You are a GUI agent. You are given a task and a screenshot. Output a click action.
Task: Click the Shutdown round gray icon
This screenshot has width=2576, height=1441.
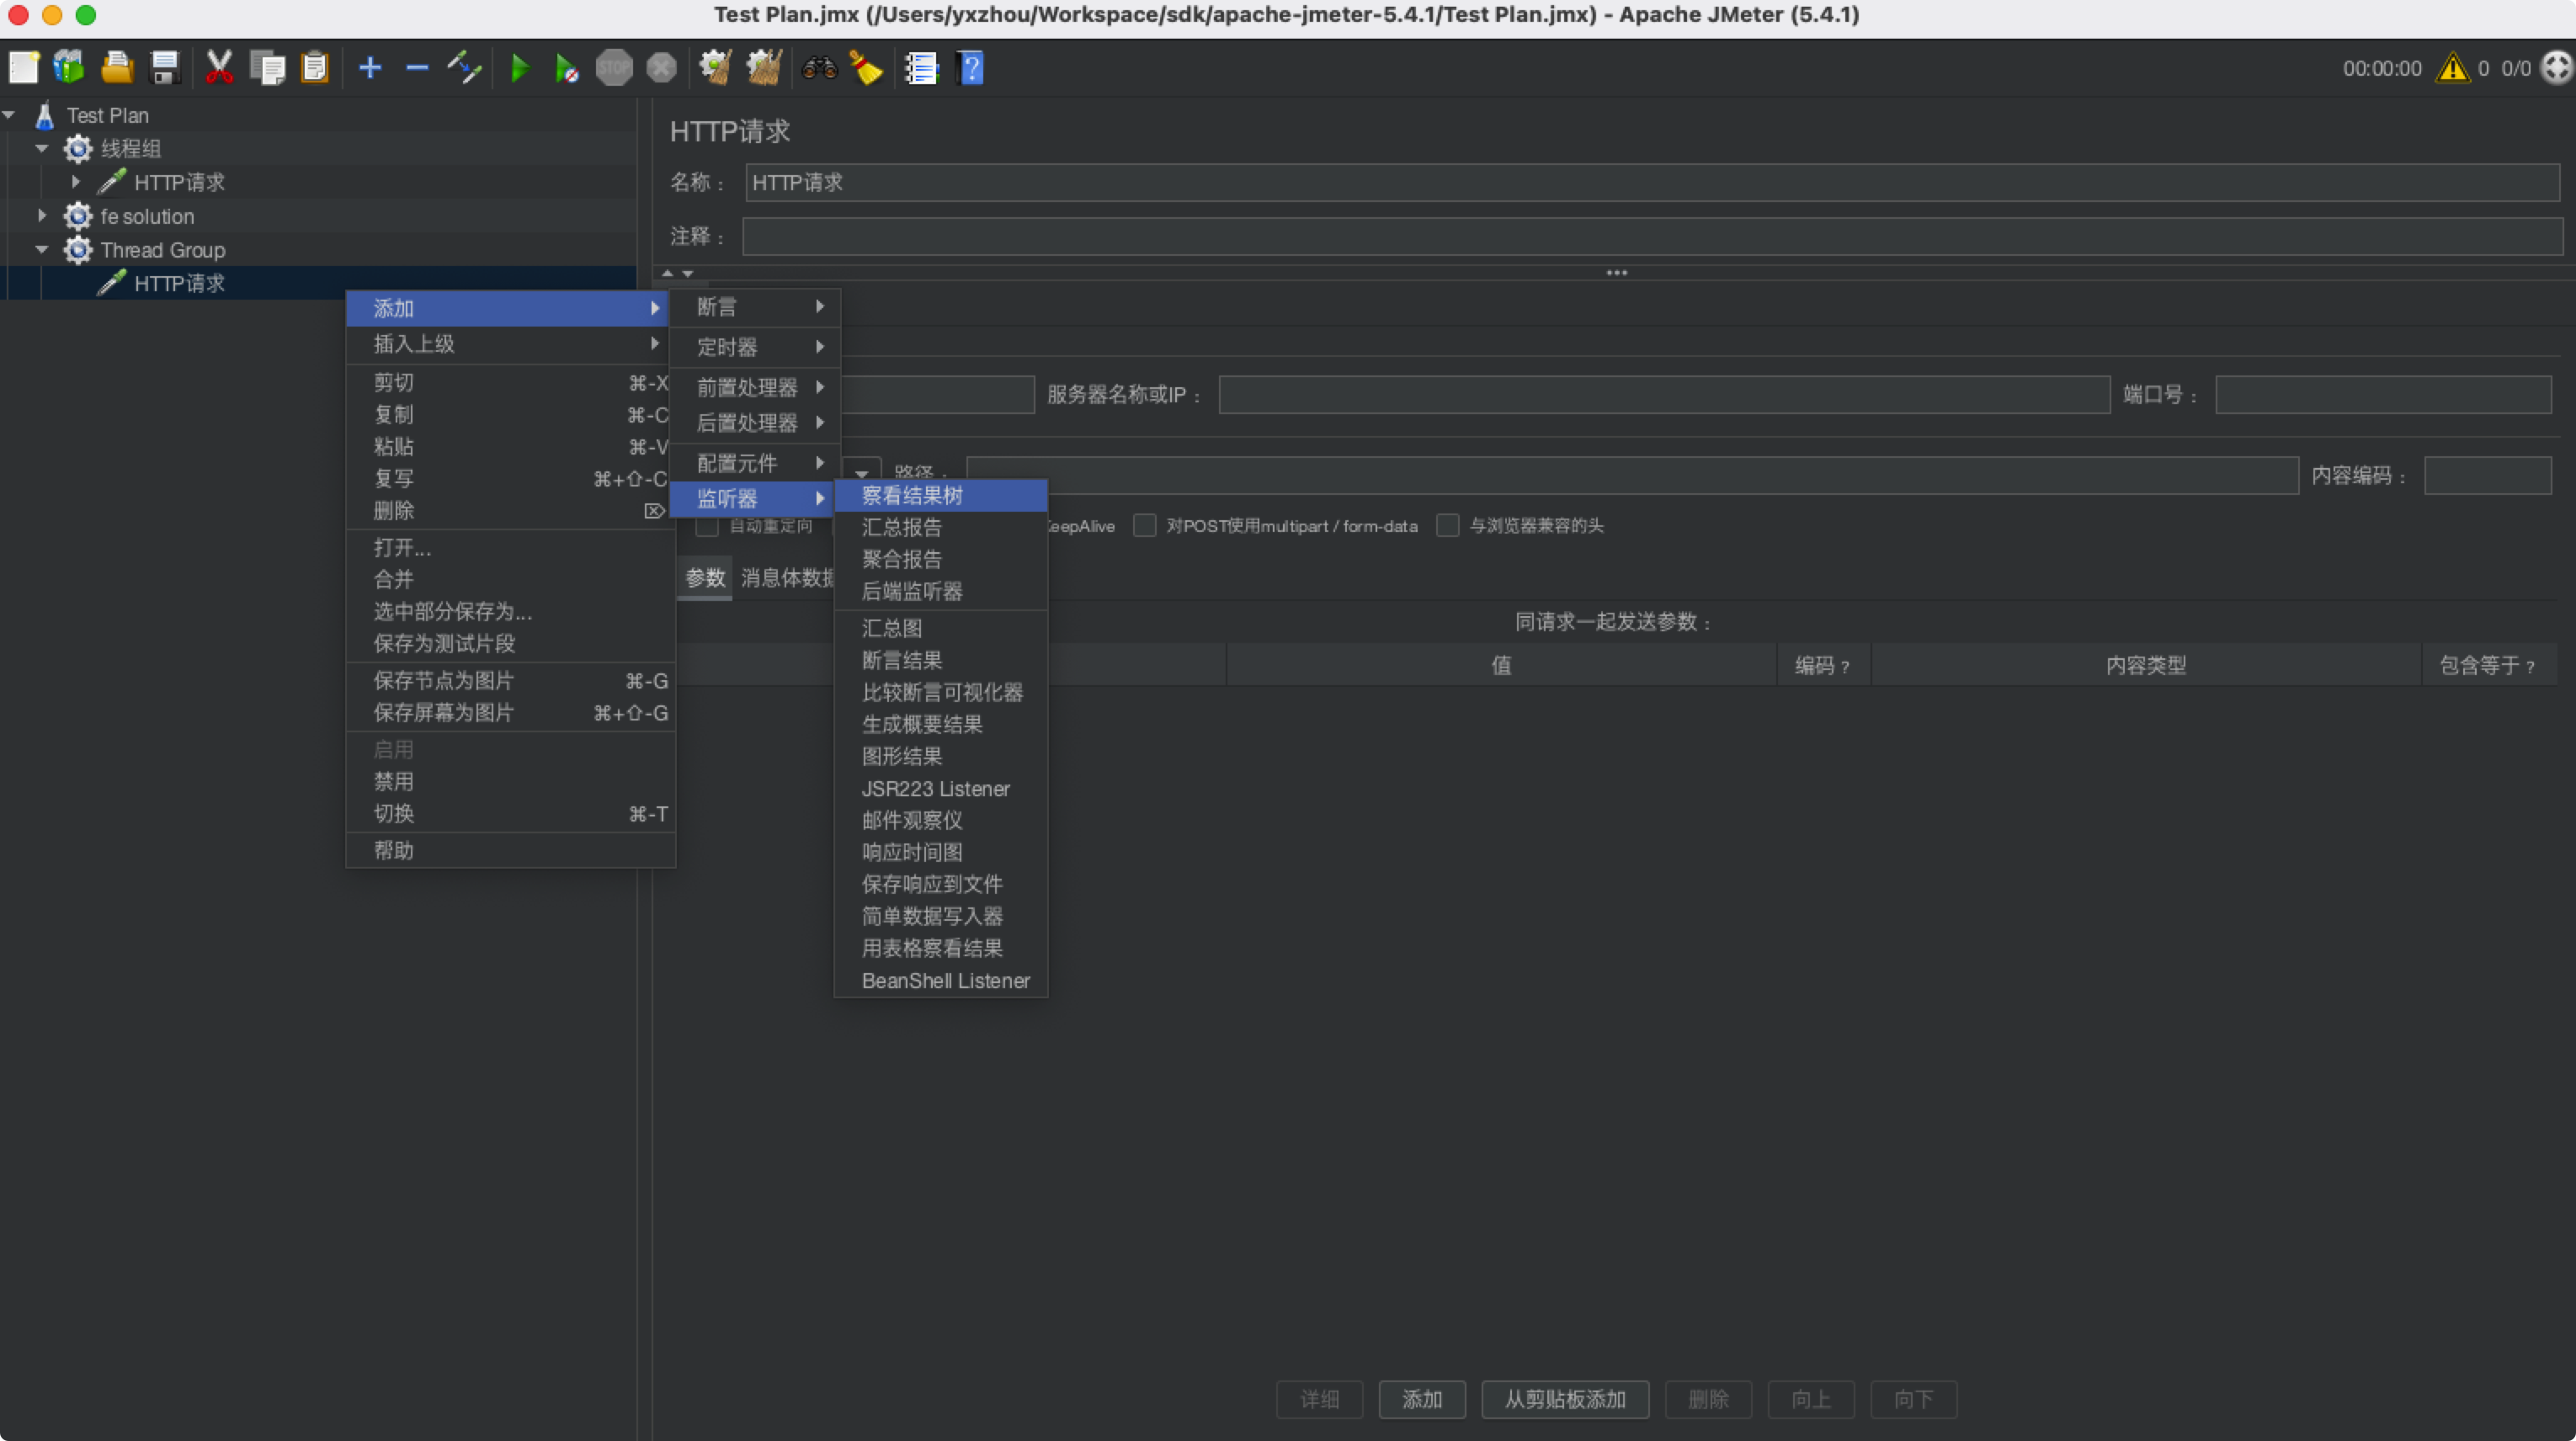coord(661,68)
